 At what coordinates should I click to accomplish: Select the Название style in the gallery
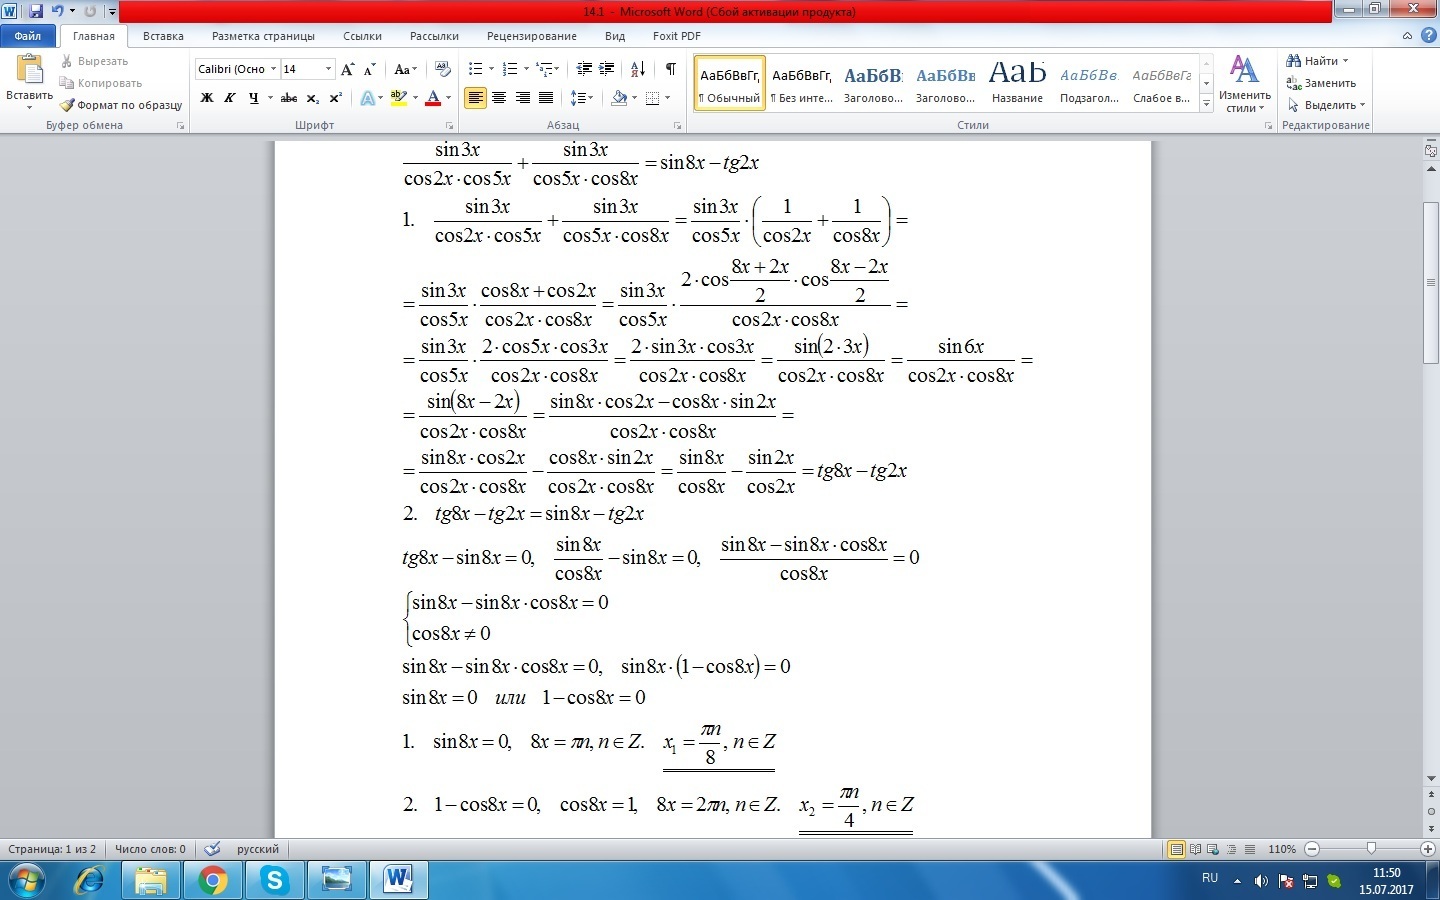point(1017,82)
